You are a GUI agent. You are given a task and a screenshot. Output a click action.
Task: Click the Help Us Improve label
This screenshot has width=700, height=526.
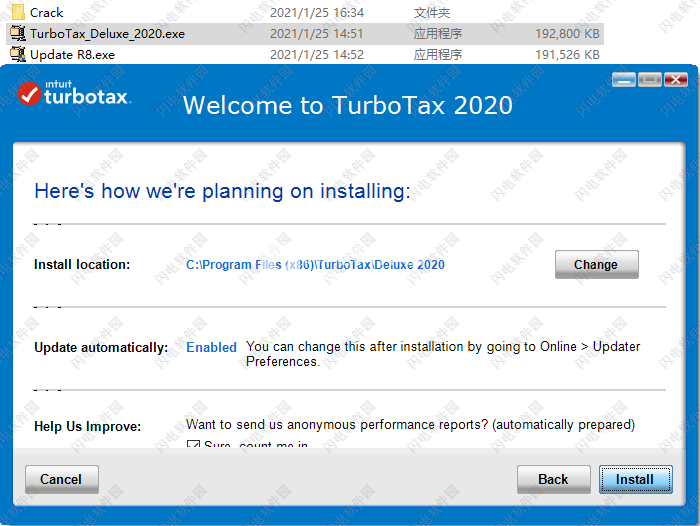(x=88, y=426)
